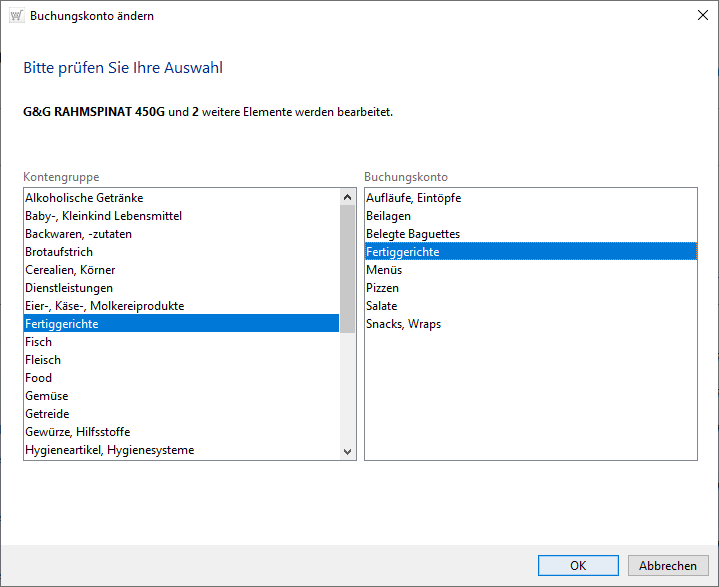Pick Brotaufstrich from the Kontengruppe list
The image size is (719, 587).
click(x=61, y=252)
